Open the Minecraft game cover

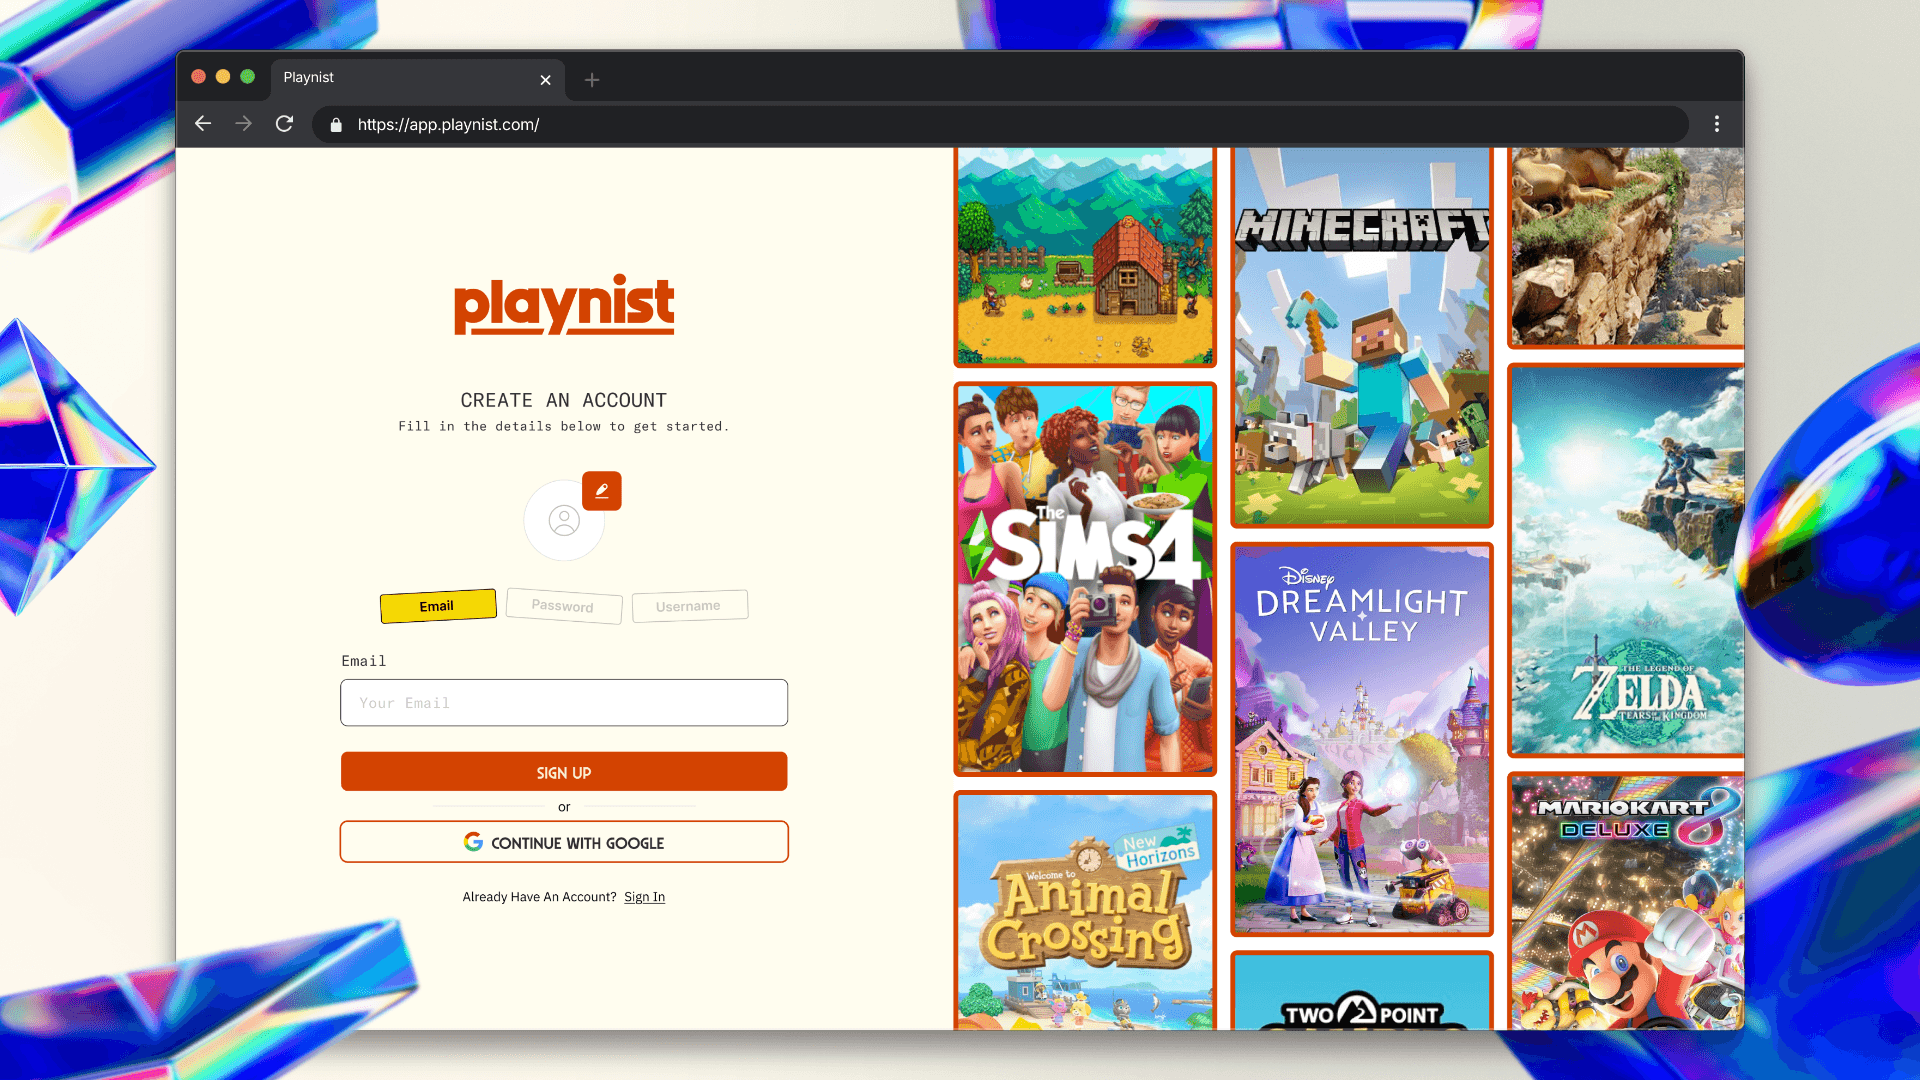[x=1361, y=337]
